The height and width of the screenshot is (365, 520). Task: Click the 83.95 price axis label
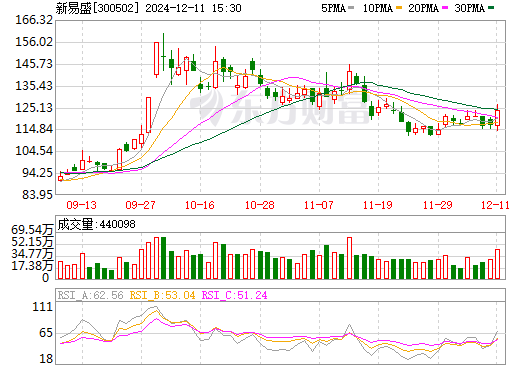(37, 194)
